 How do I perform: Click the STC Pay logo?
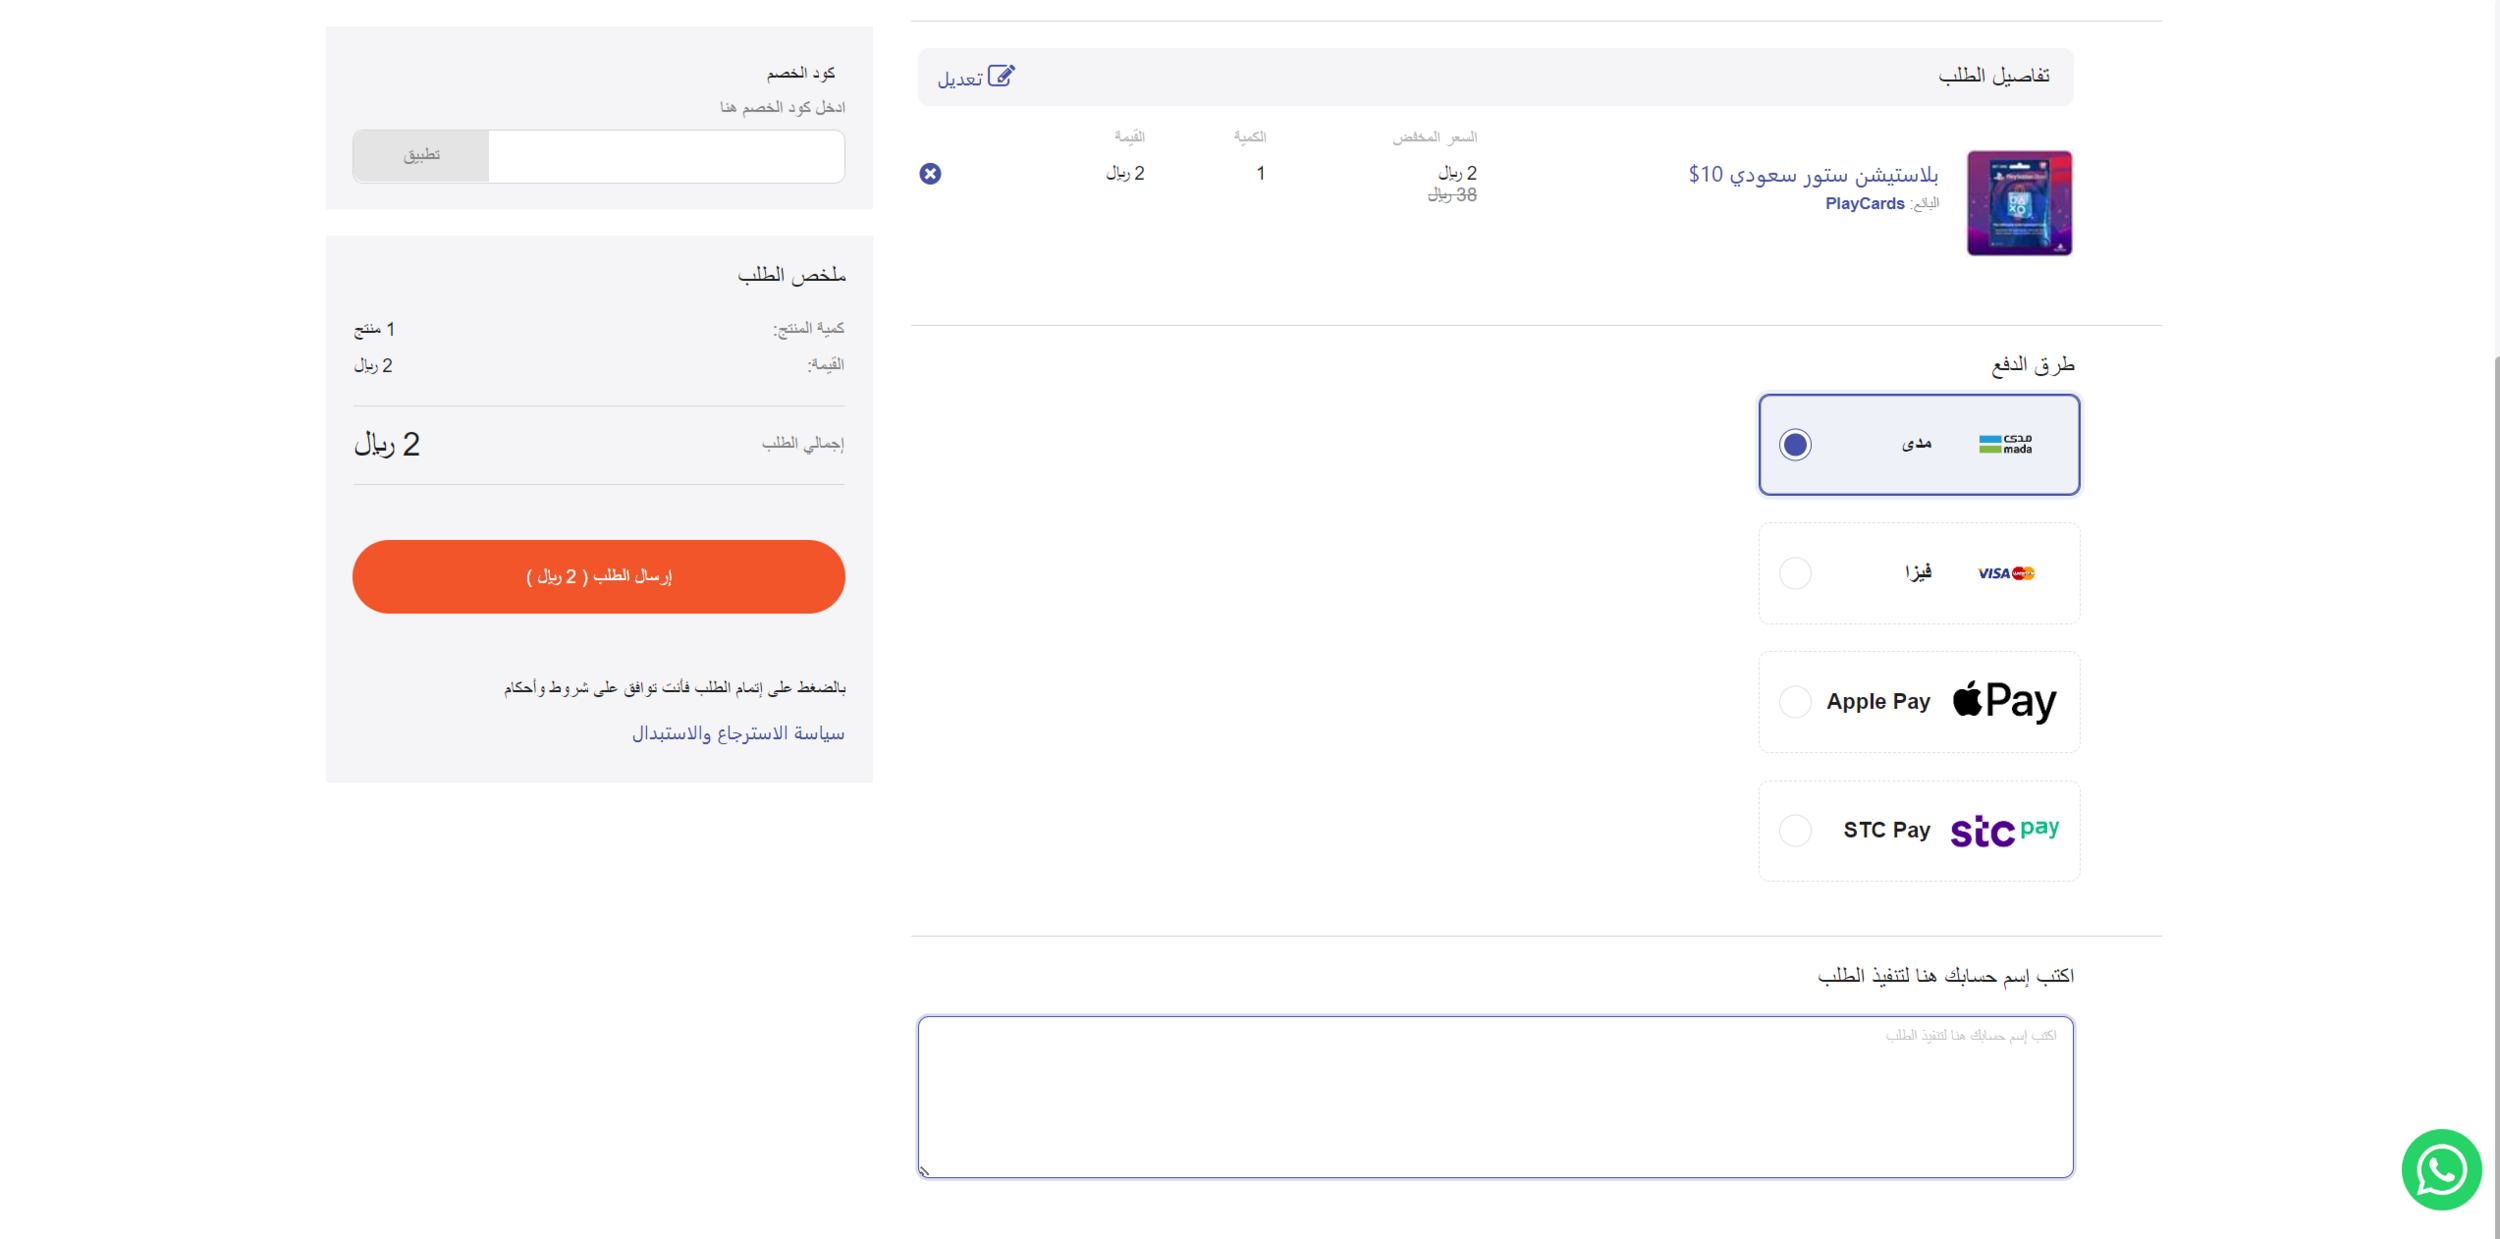click(x=2004, y=830)
